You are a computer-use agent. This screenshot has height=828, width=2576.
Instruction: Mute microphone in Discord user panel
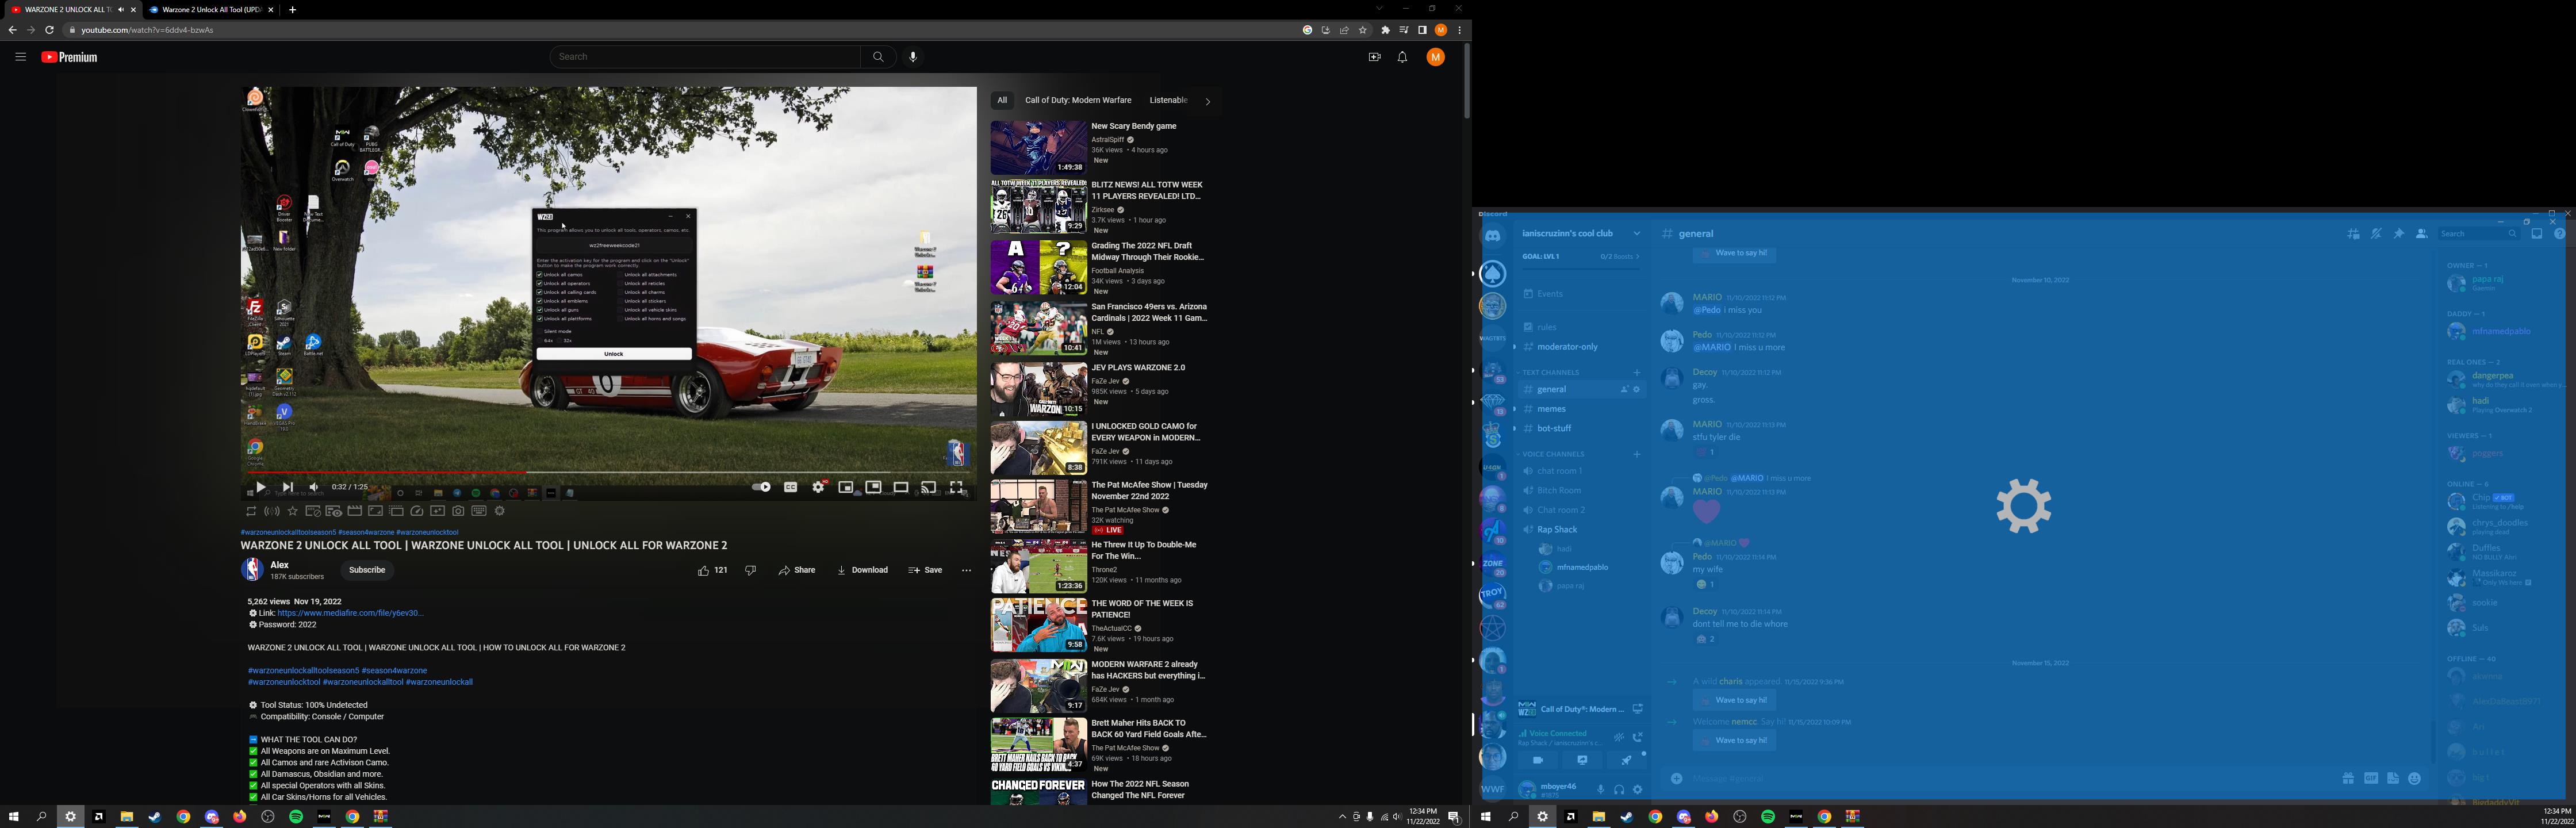pyautogui.click(x=1600, y=790)
